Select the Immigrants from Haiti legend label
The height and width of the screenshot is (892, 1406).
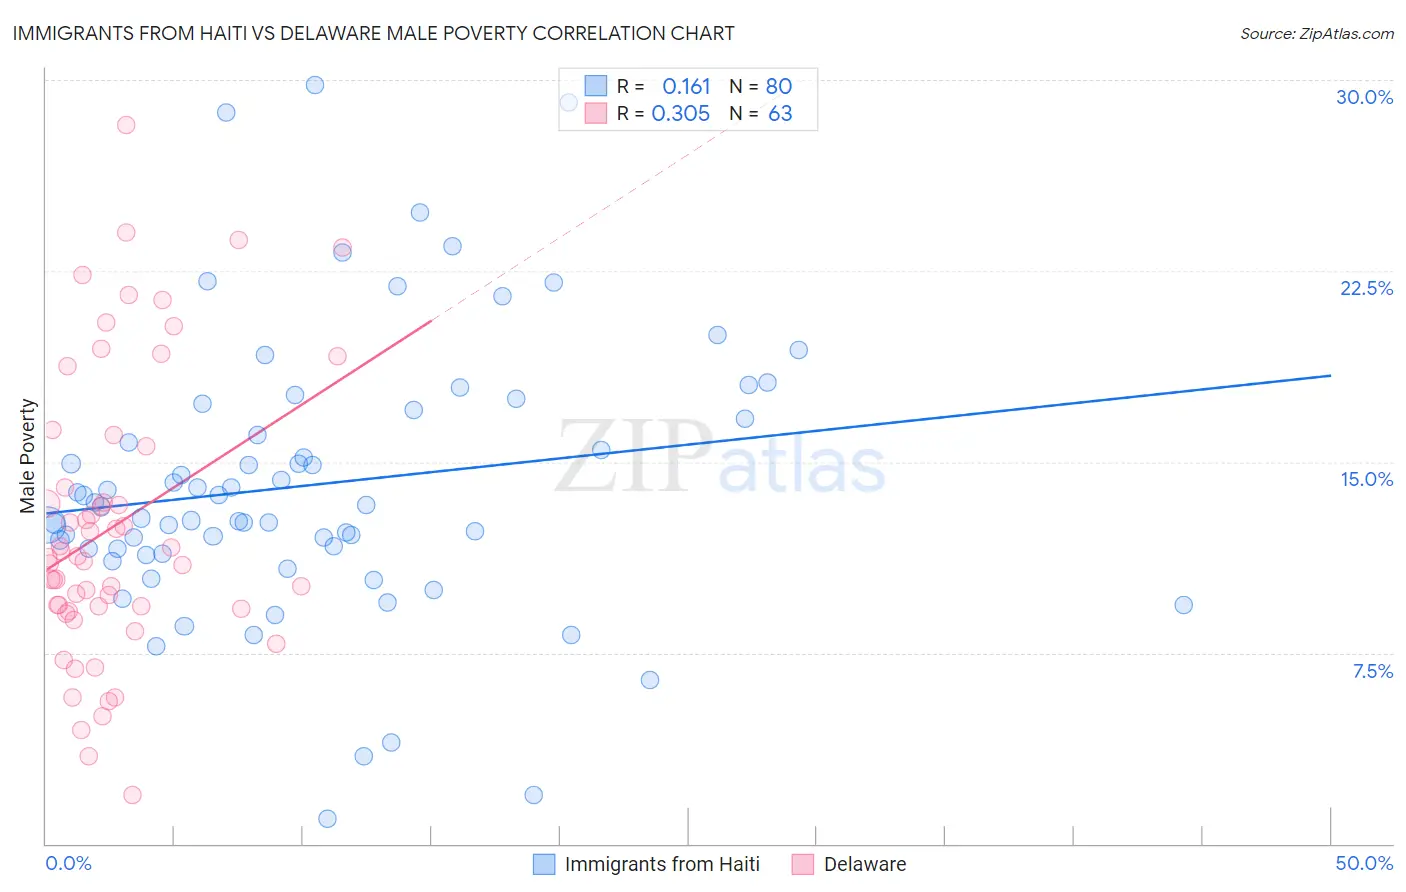662,864
